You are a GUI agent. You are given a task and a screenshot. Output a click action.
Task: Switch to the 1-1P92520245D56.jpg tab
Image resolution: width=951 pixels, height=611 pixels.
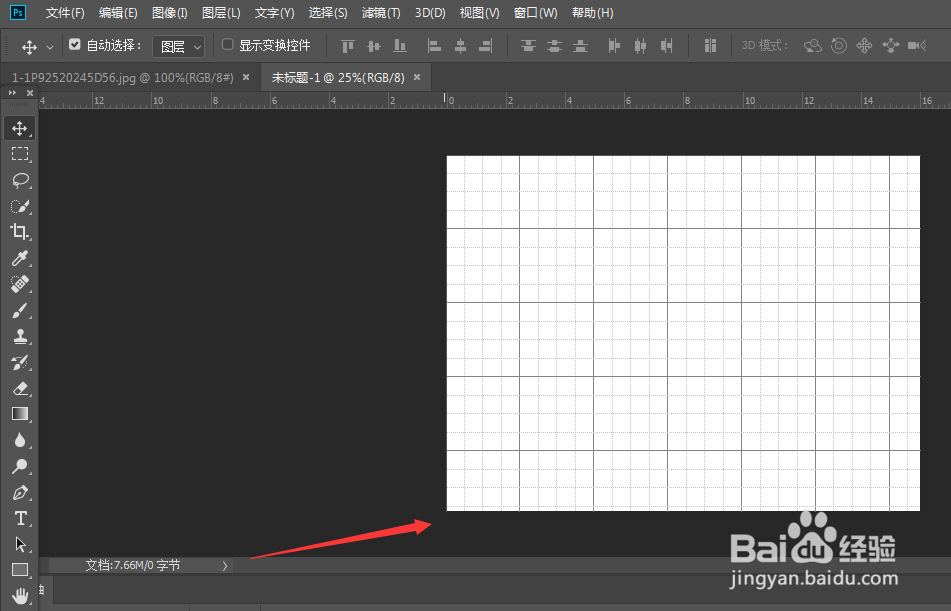pos(123,78)
